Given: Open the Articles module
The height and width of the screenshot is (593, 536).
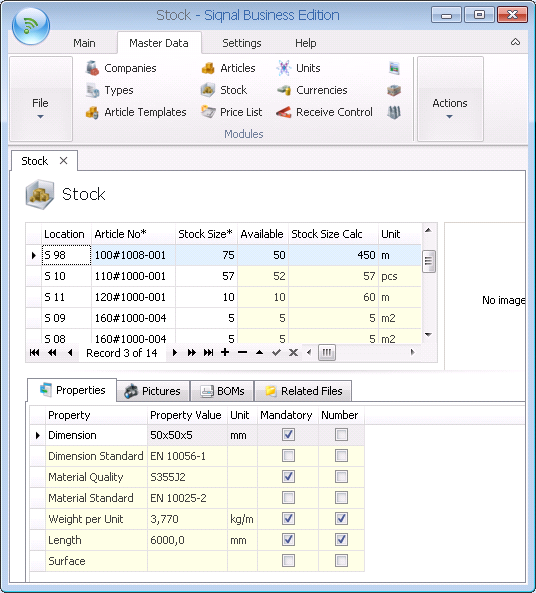Looking at the screenshot, I should click(x=228, y=68).
